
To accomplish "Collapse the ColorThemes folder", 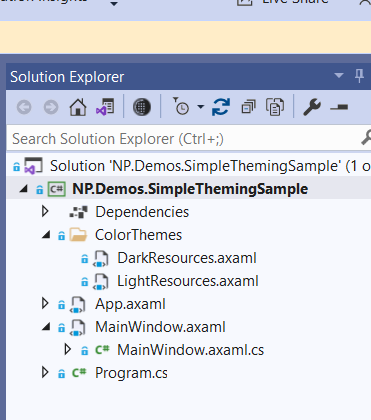I will click(x=46, y=235).
